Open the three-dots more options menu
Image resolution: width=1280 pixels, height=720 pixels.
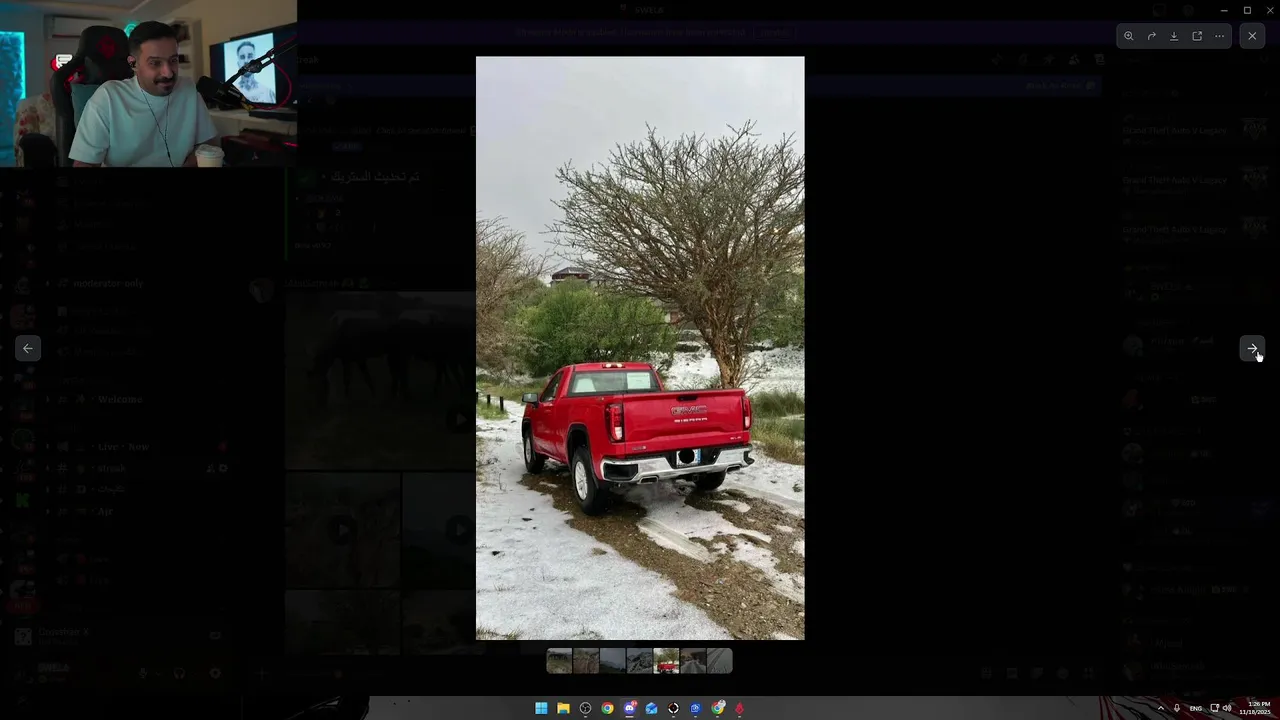tap(1220, 36)
